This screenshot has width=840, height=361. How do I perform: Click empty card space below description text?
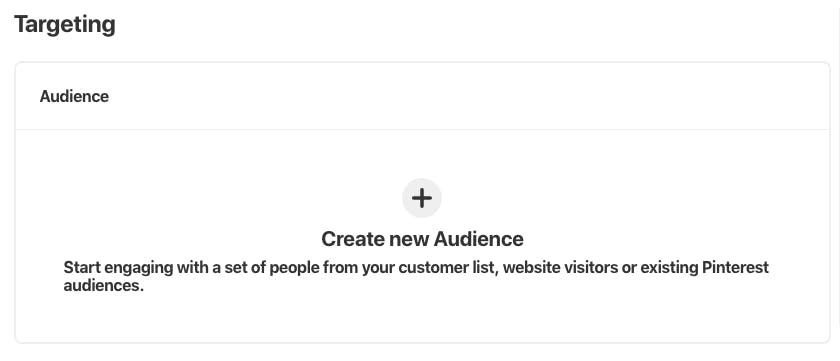(422, 318)
